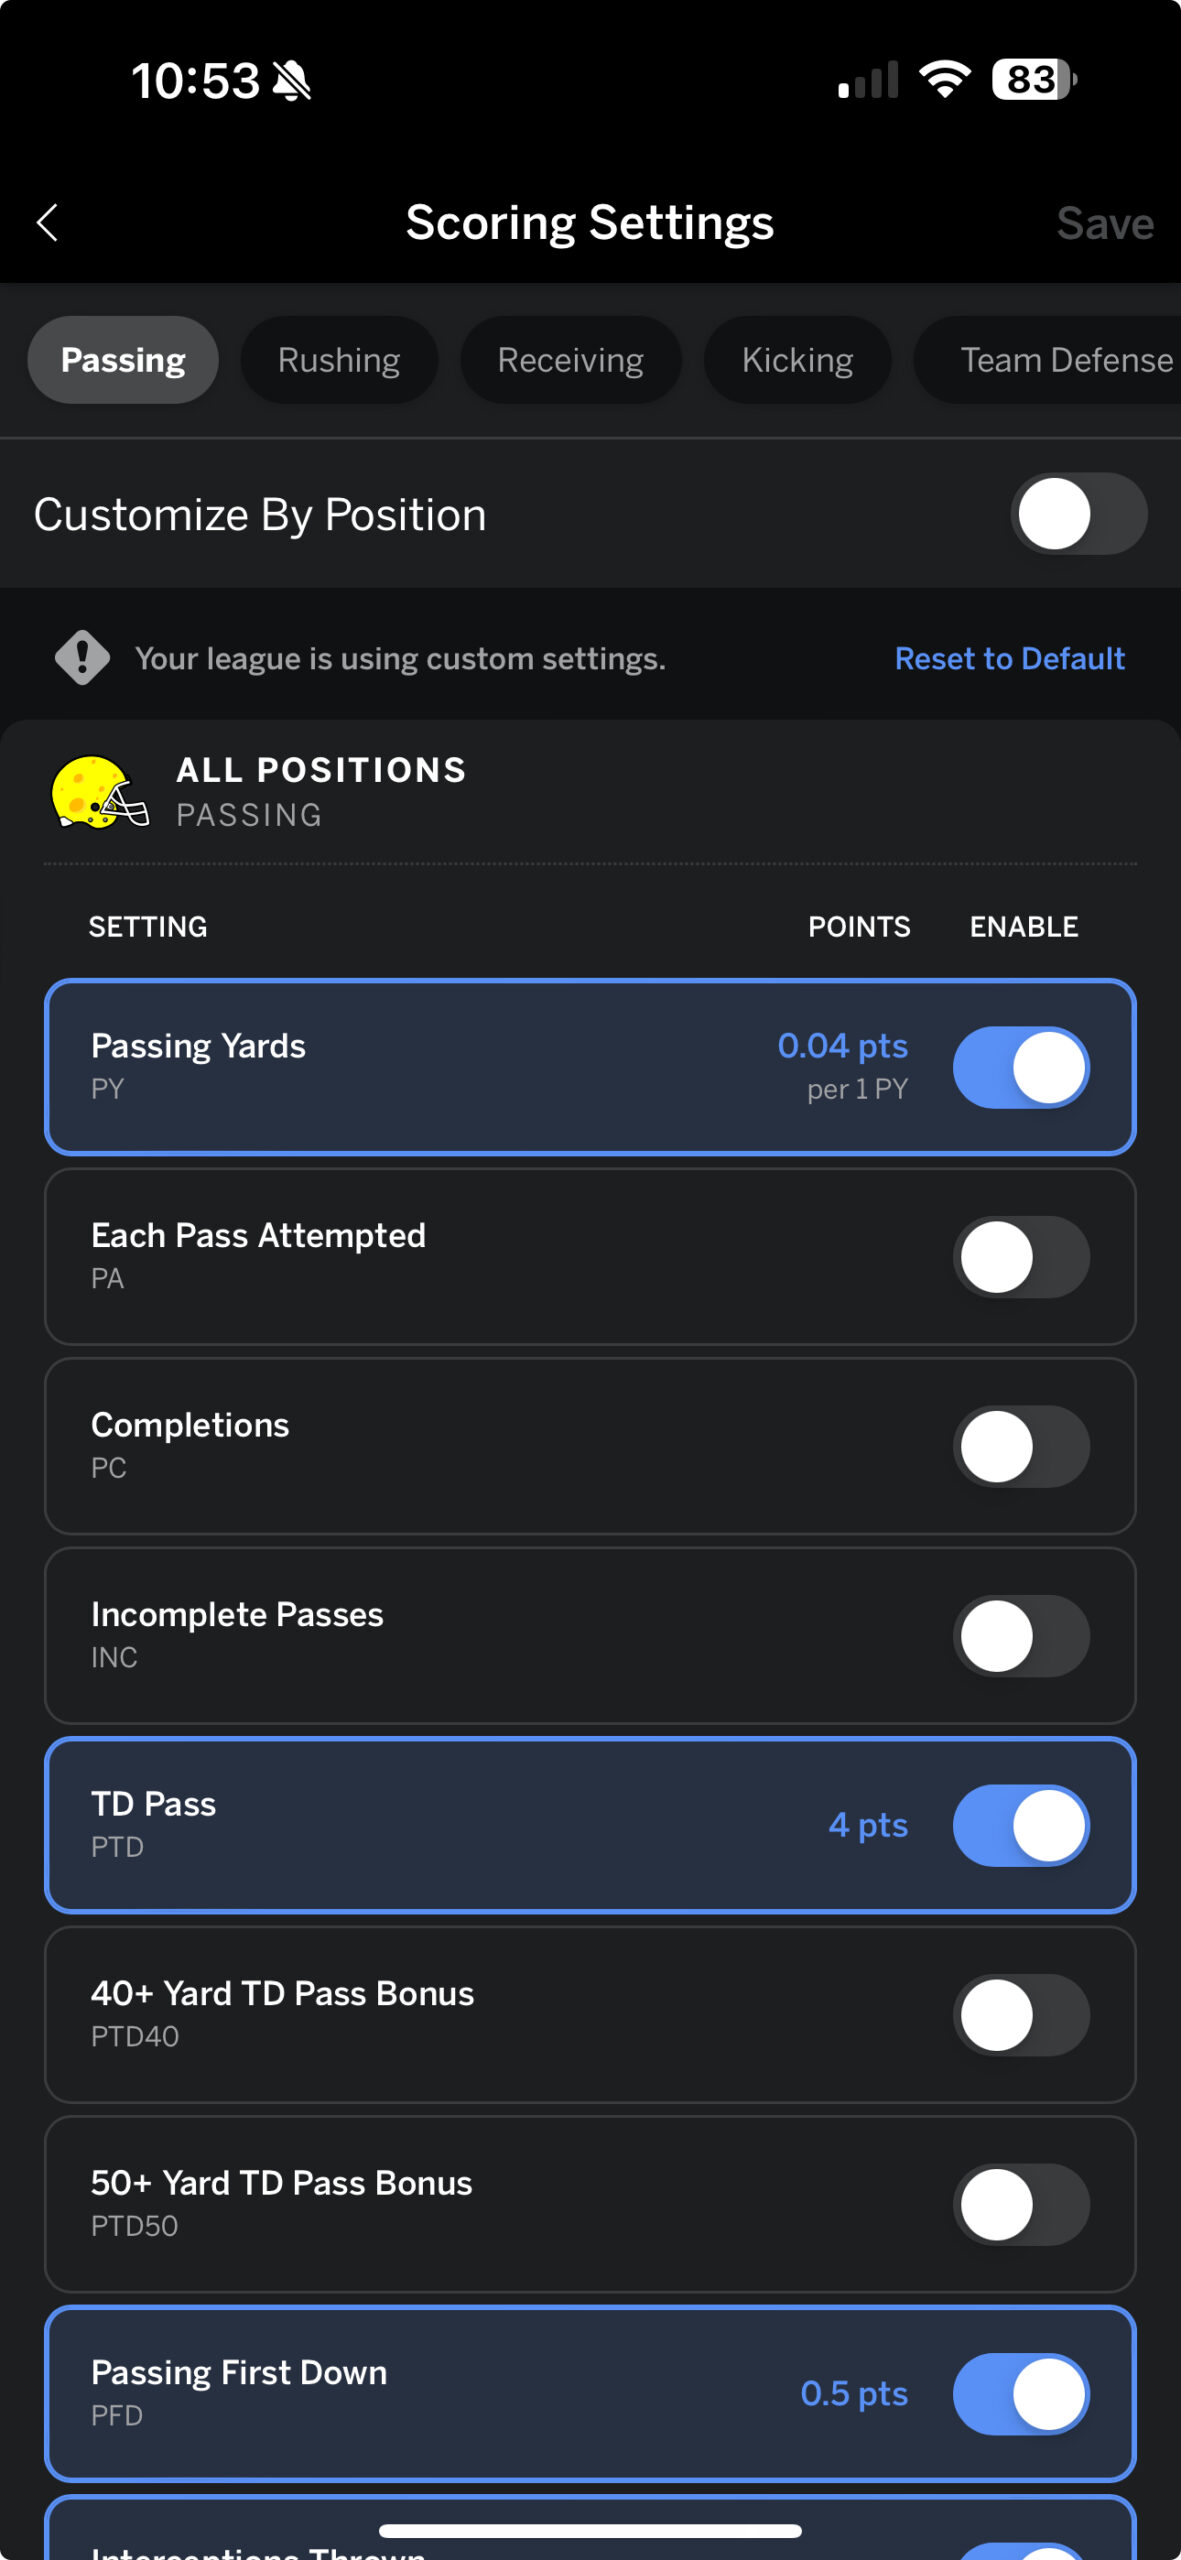
Task: Tap the battery indicator icon
Action: (x=1034, y=79)
